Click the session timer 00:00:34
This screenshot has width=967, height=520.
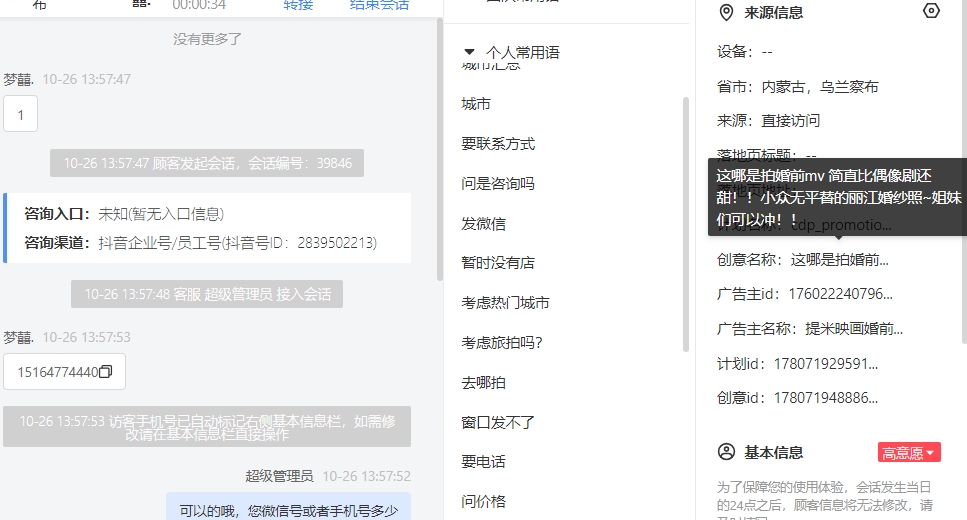199,5
